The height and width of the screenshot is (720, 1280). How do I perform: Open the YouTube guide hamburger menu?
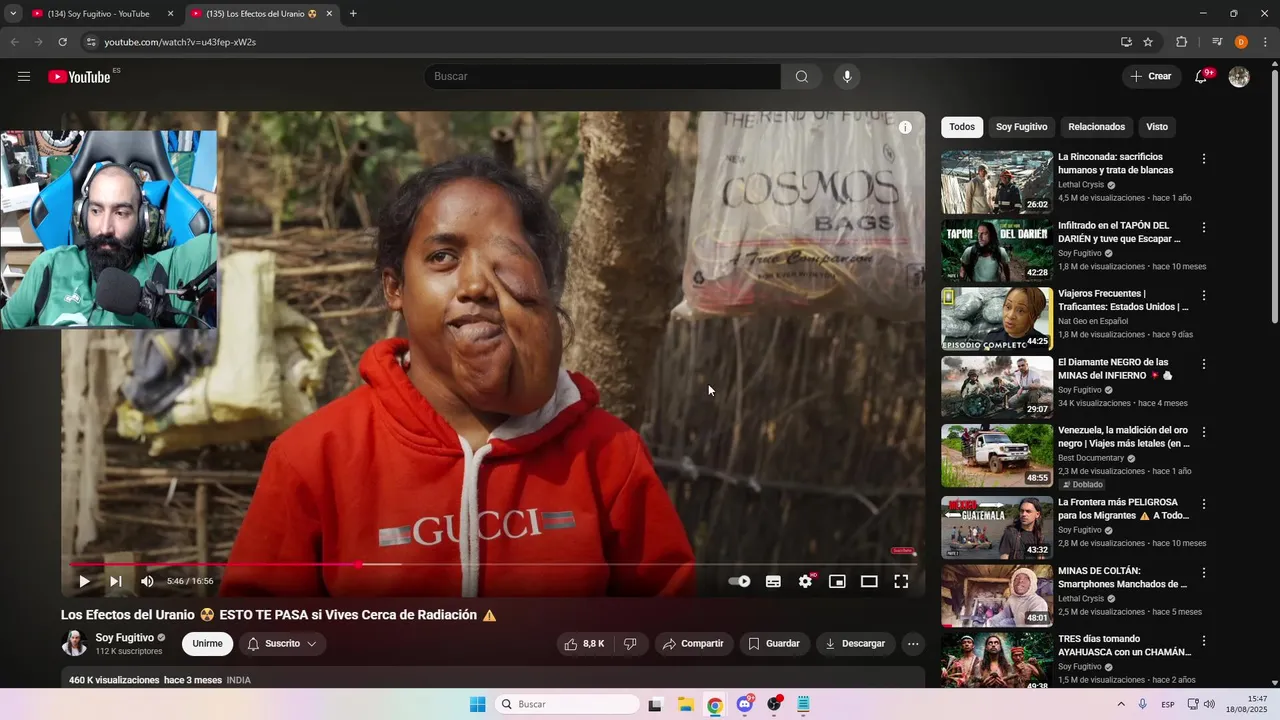pyautogui.click(x=24, y=77)
